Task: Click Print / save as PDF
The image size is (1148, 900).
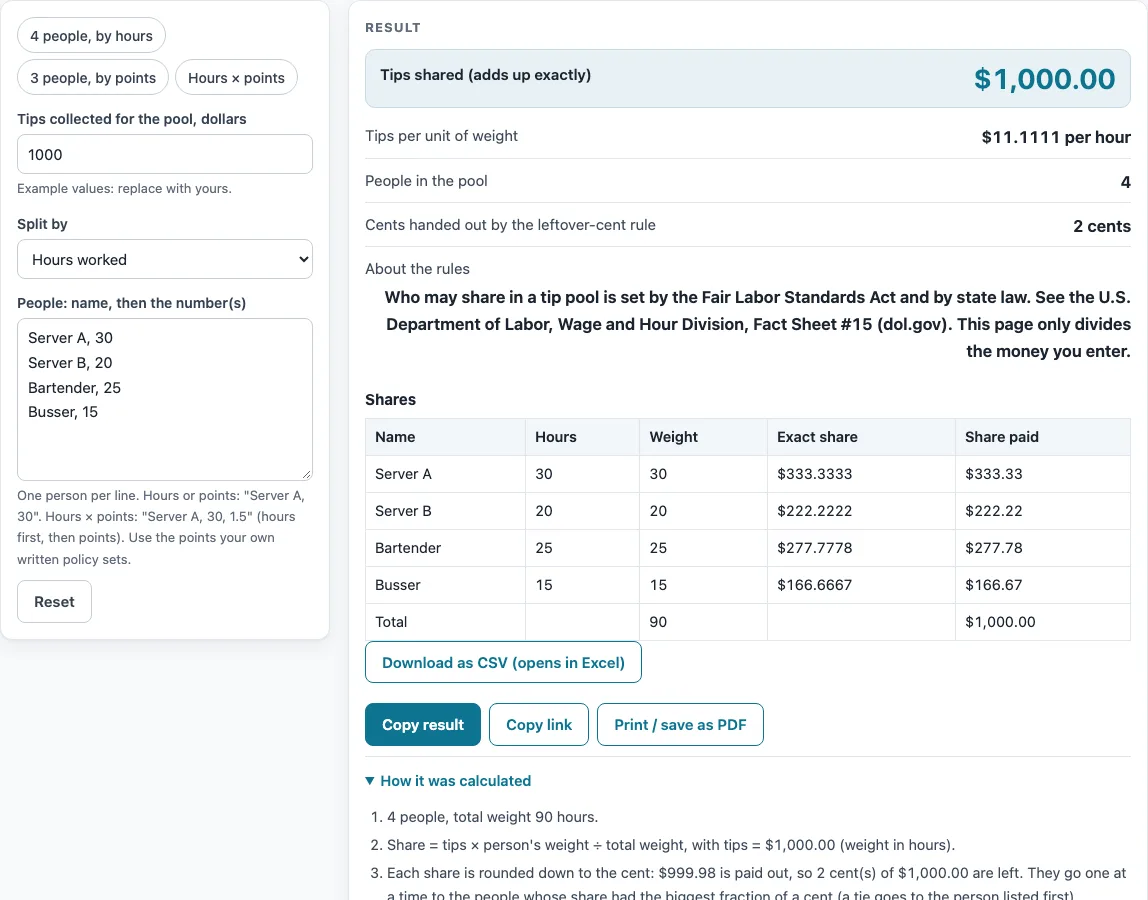Action: coord(680,725)
